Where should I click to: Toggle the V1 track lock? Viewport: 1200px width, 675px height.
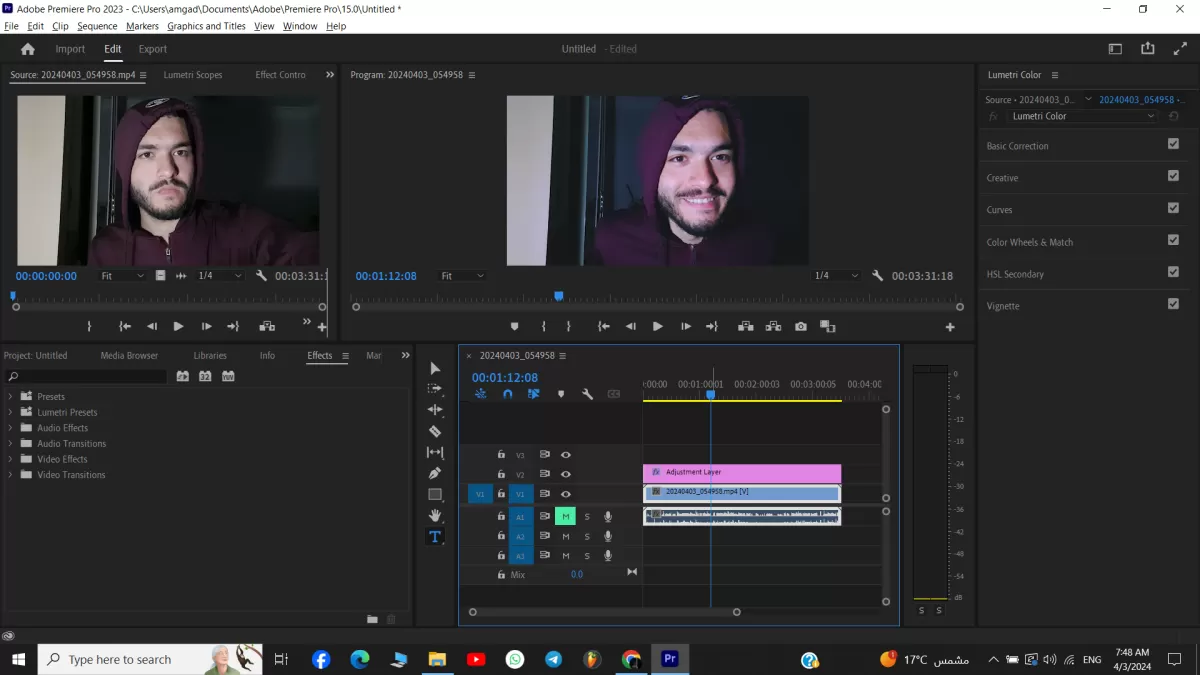(x=501, y=494)
